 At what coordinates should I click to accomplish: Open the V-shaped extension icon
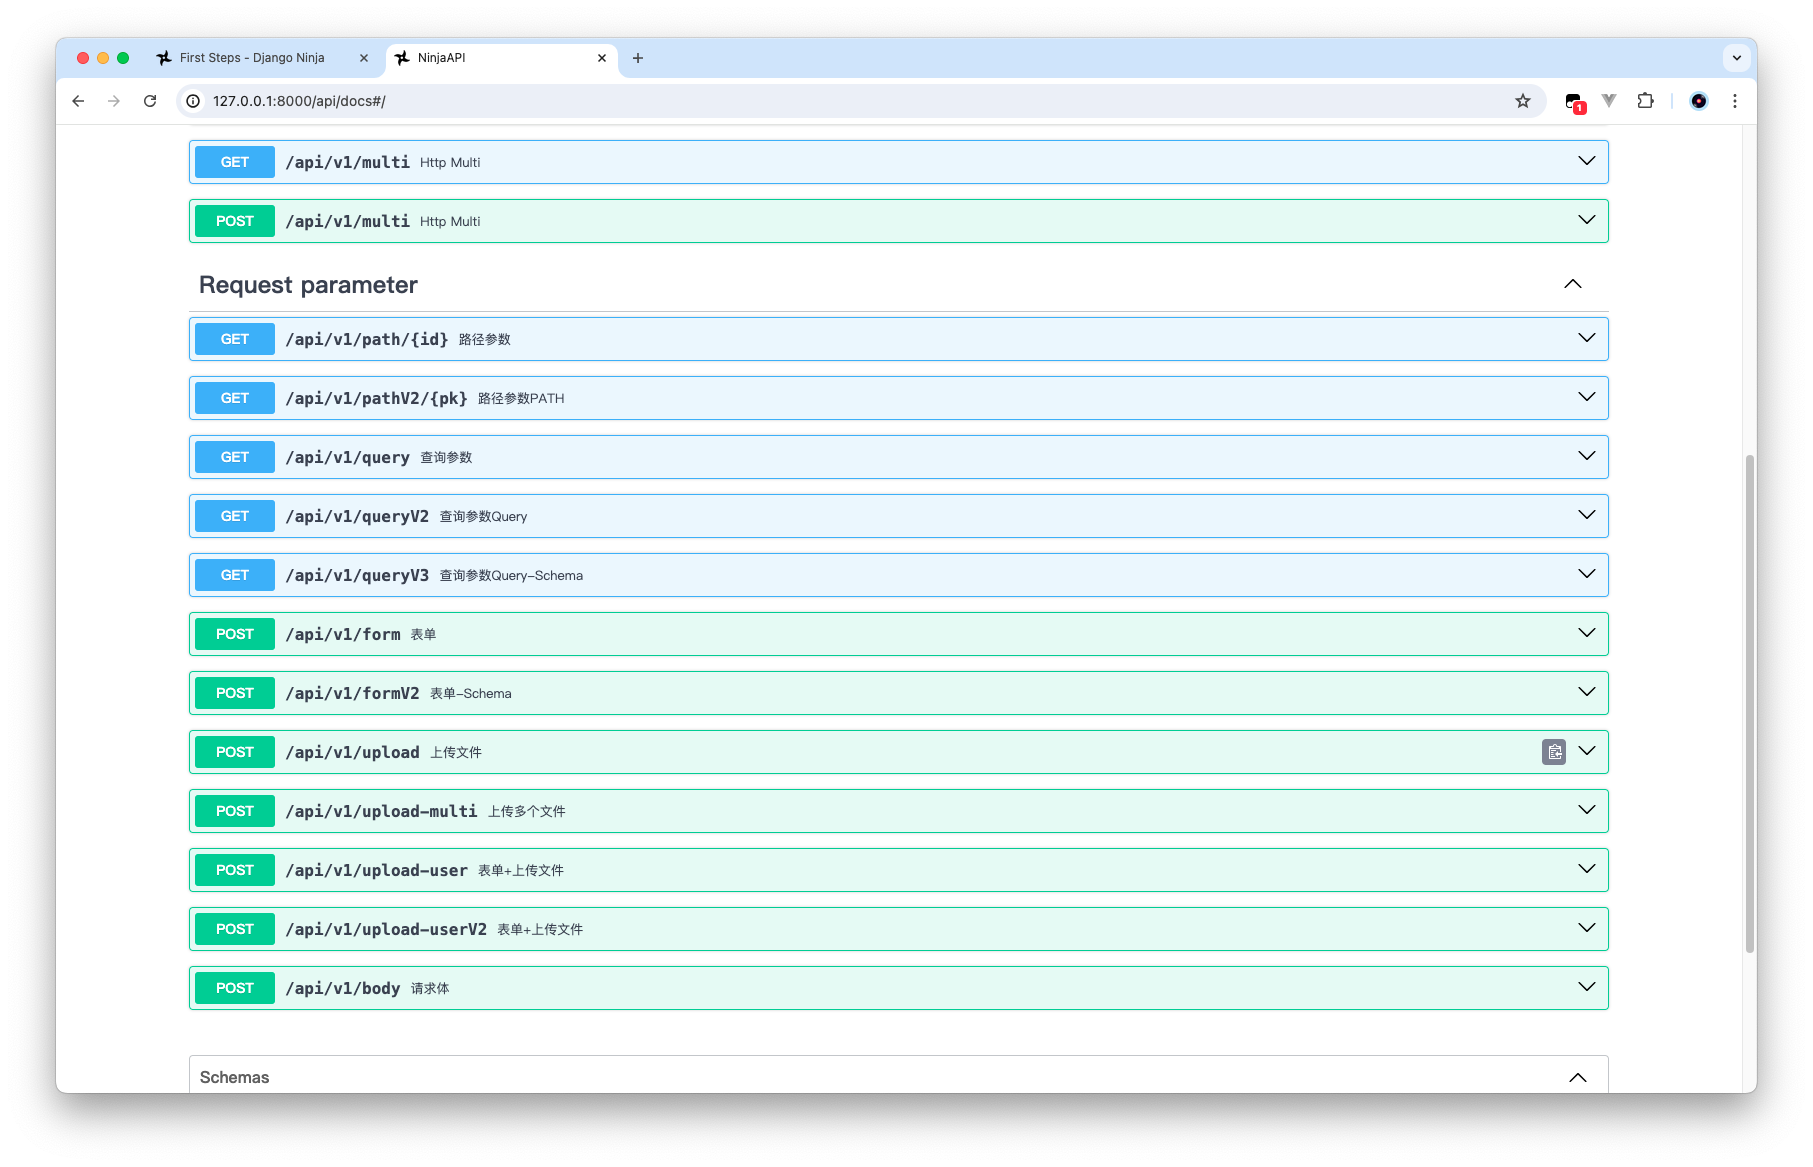point(1609,100)
